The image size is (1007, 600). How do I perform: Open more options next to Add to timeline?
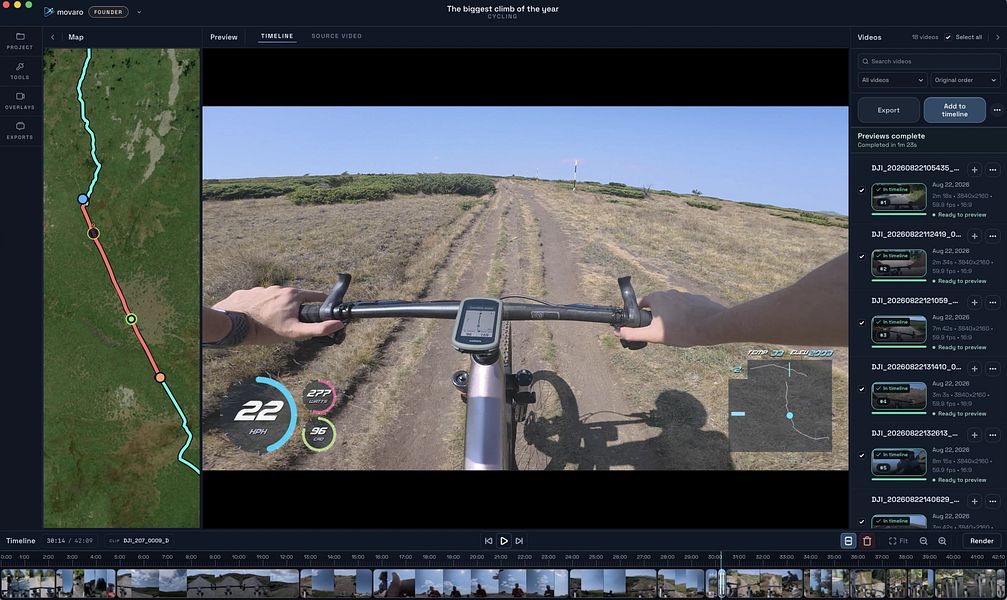point(997,110)
